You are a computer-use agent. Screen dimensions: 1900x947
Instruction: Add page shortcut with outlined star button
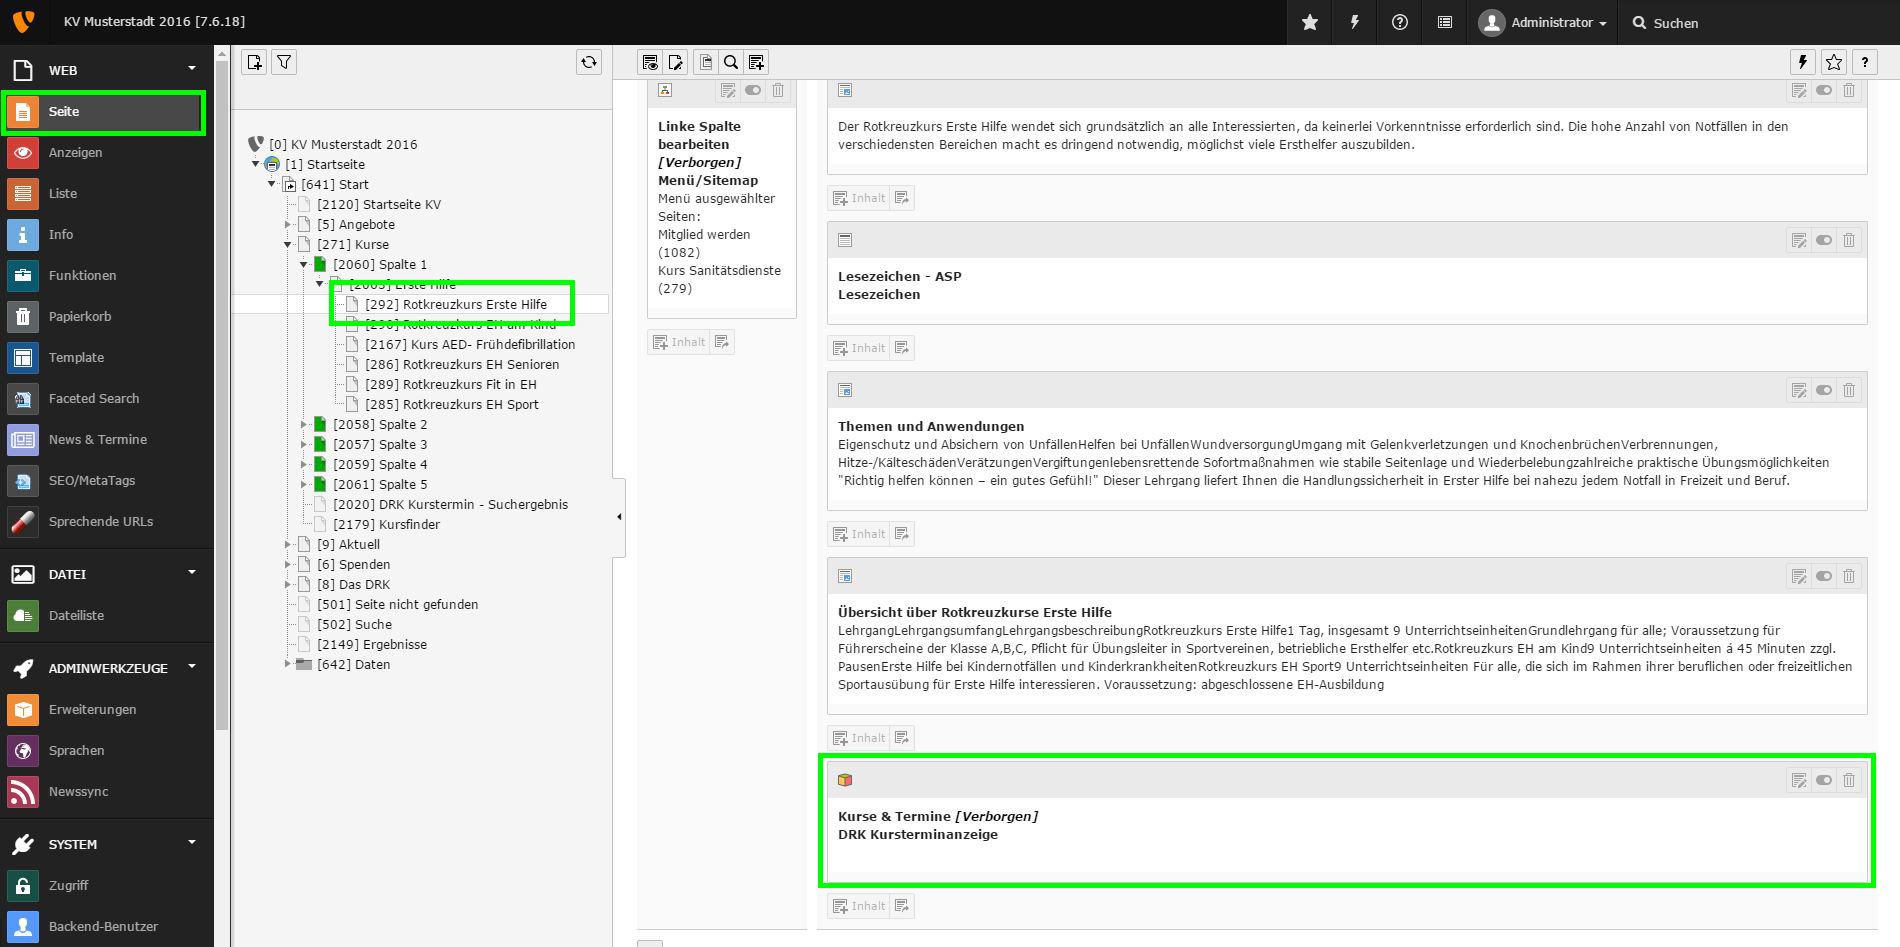click(x=1834, y=62)
